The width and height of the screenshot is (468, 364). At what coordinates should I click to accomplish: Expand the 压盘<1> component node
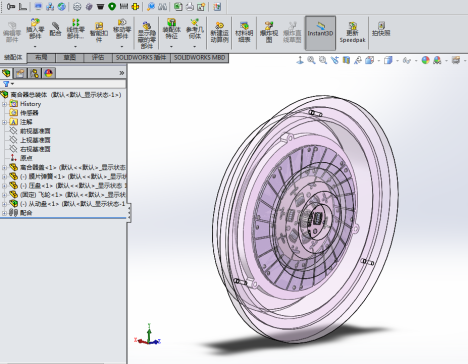(x=4, y=185)
